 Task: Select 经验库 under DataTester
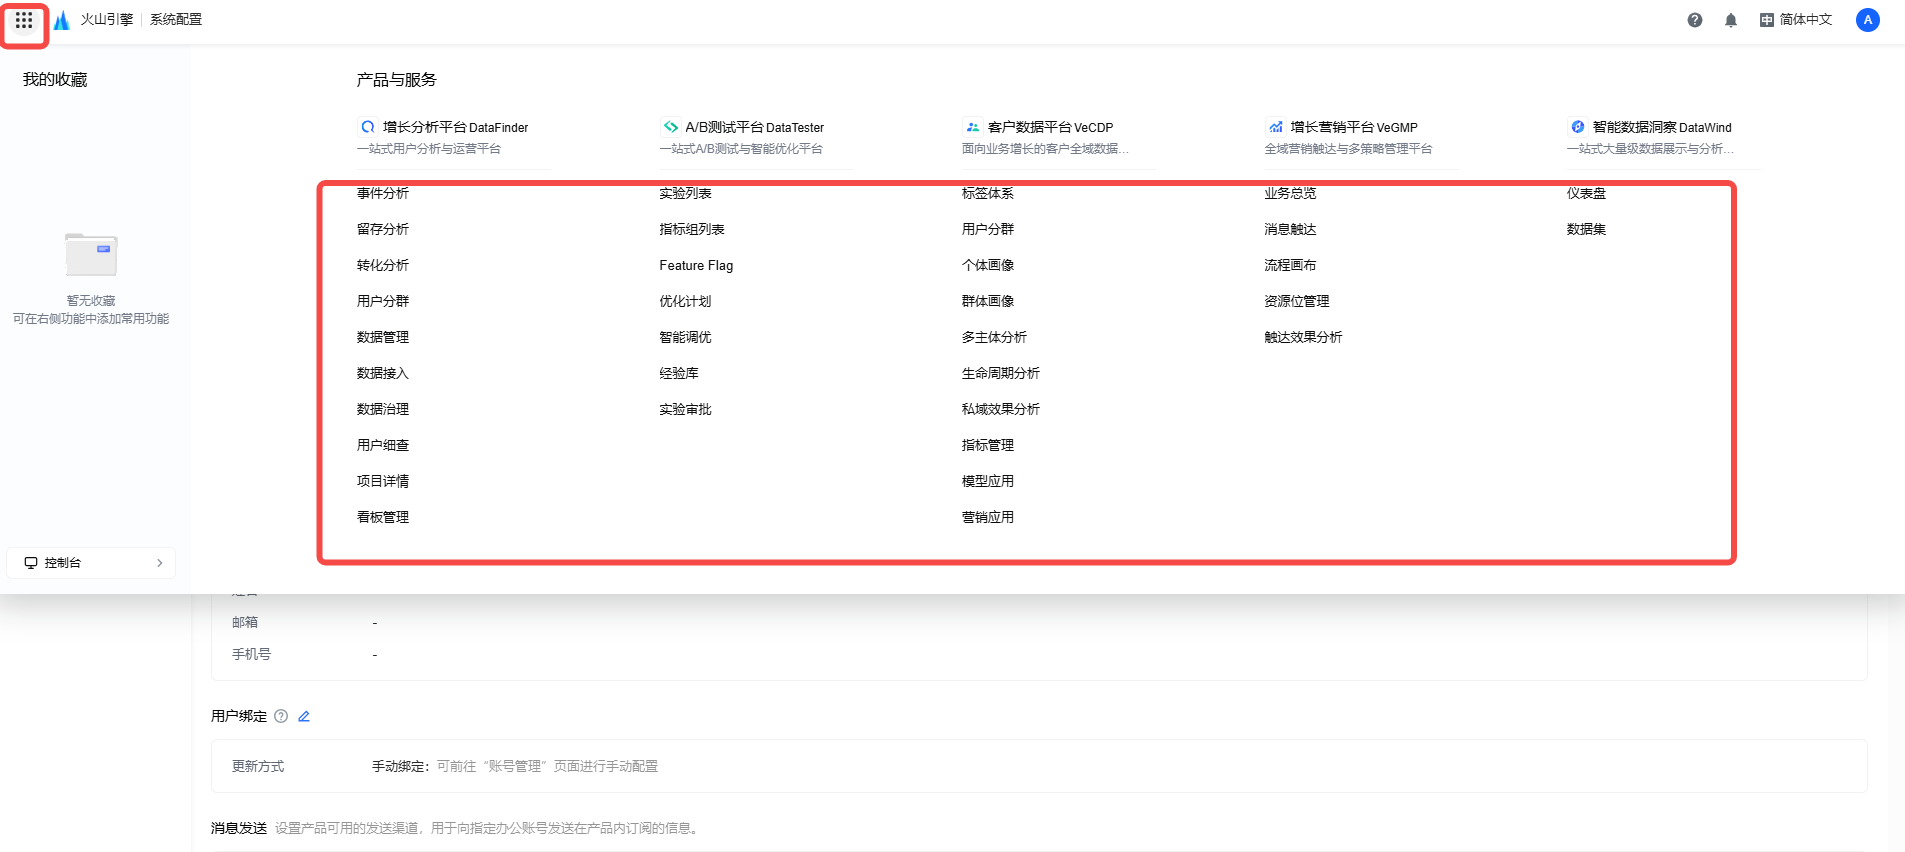click(679, 373)
